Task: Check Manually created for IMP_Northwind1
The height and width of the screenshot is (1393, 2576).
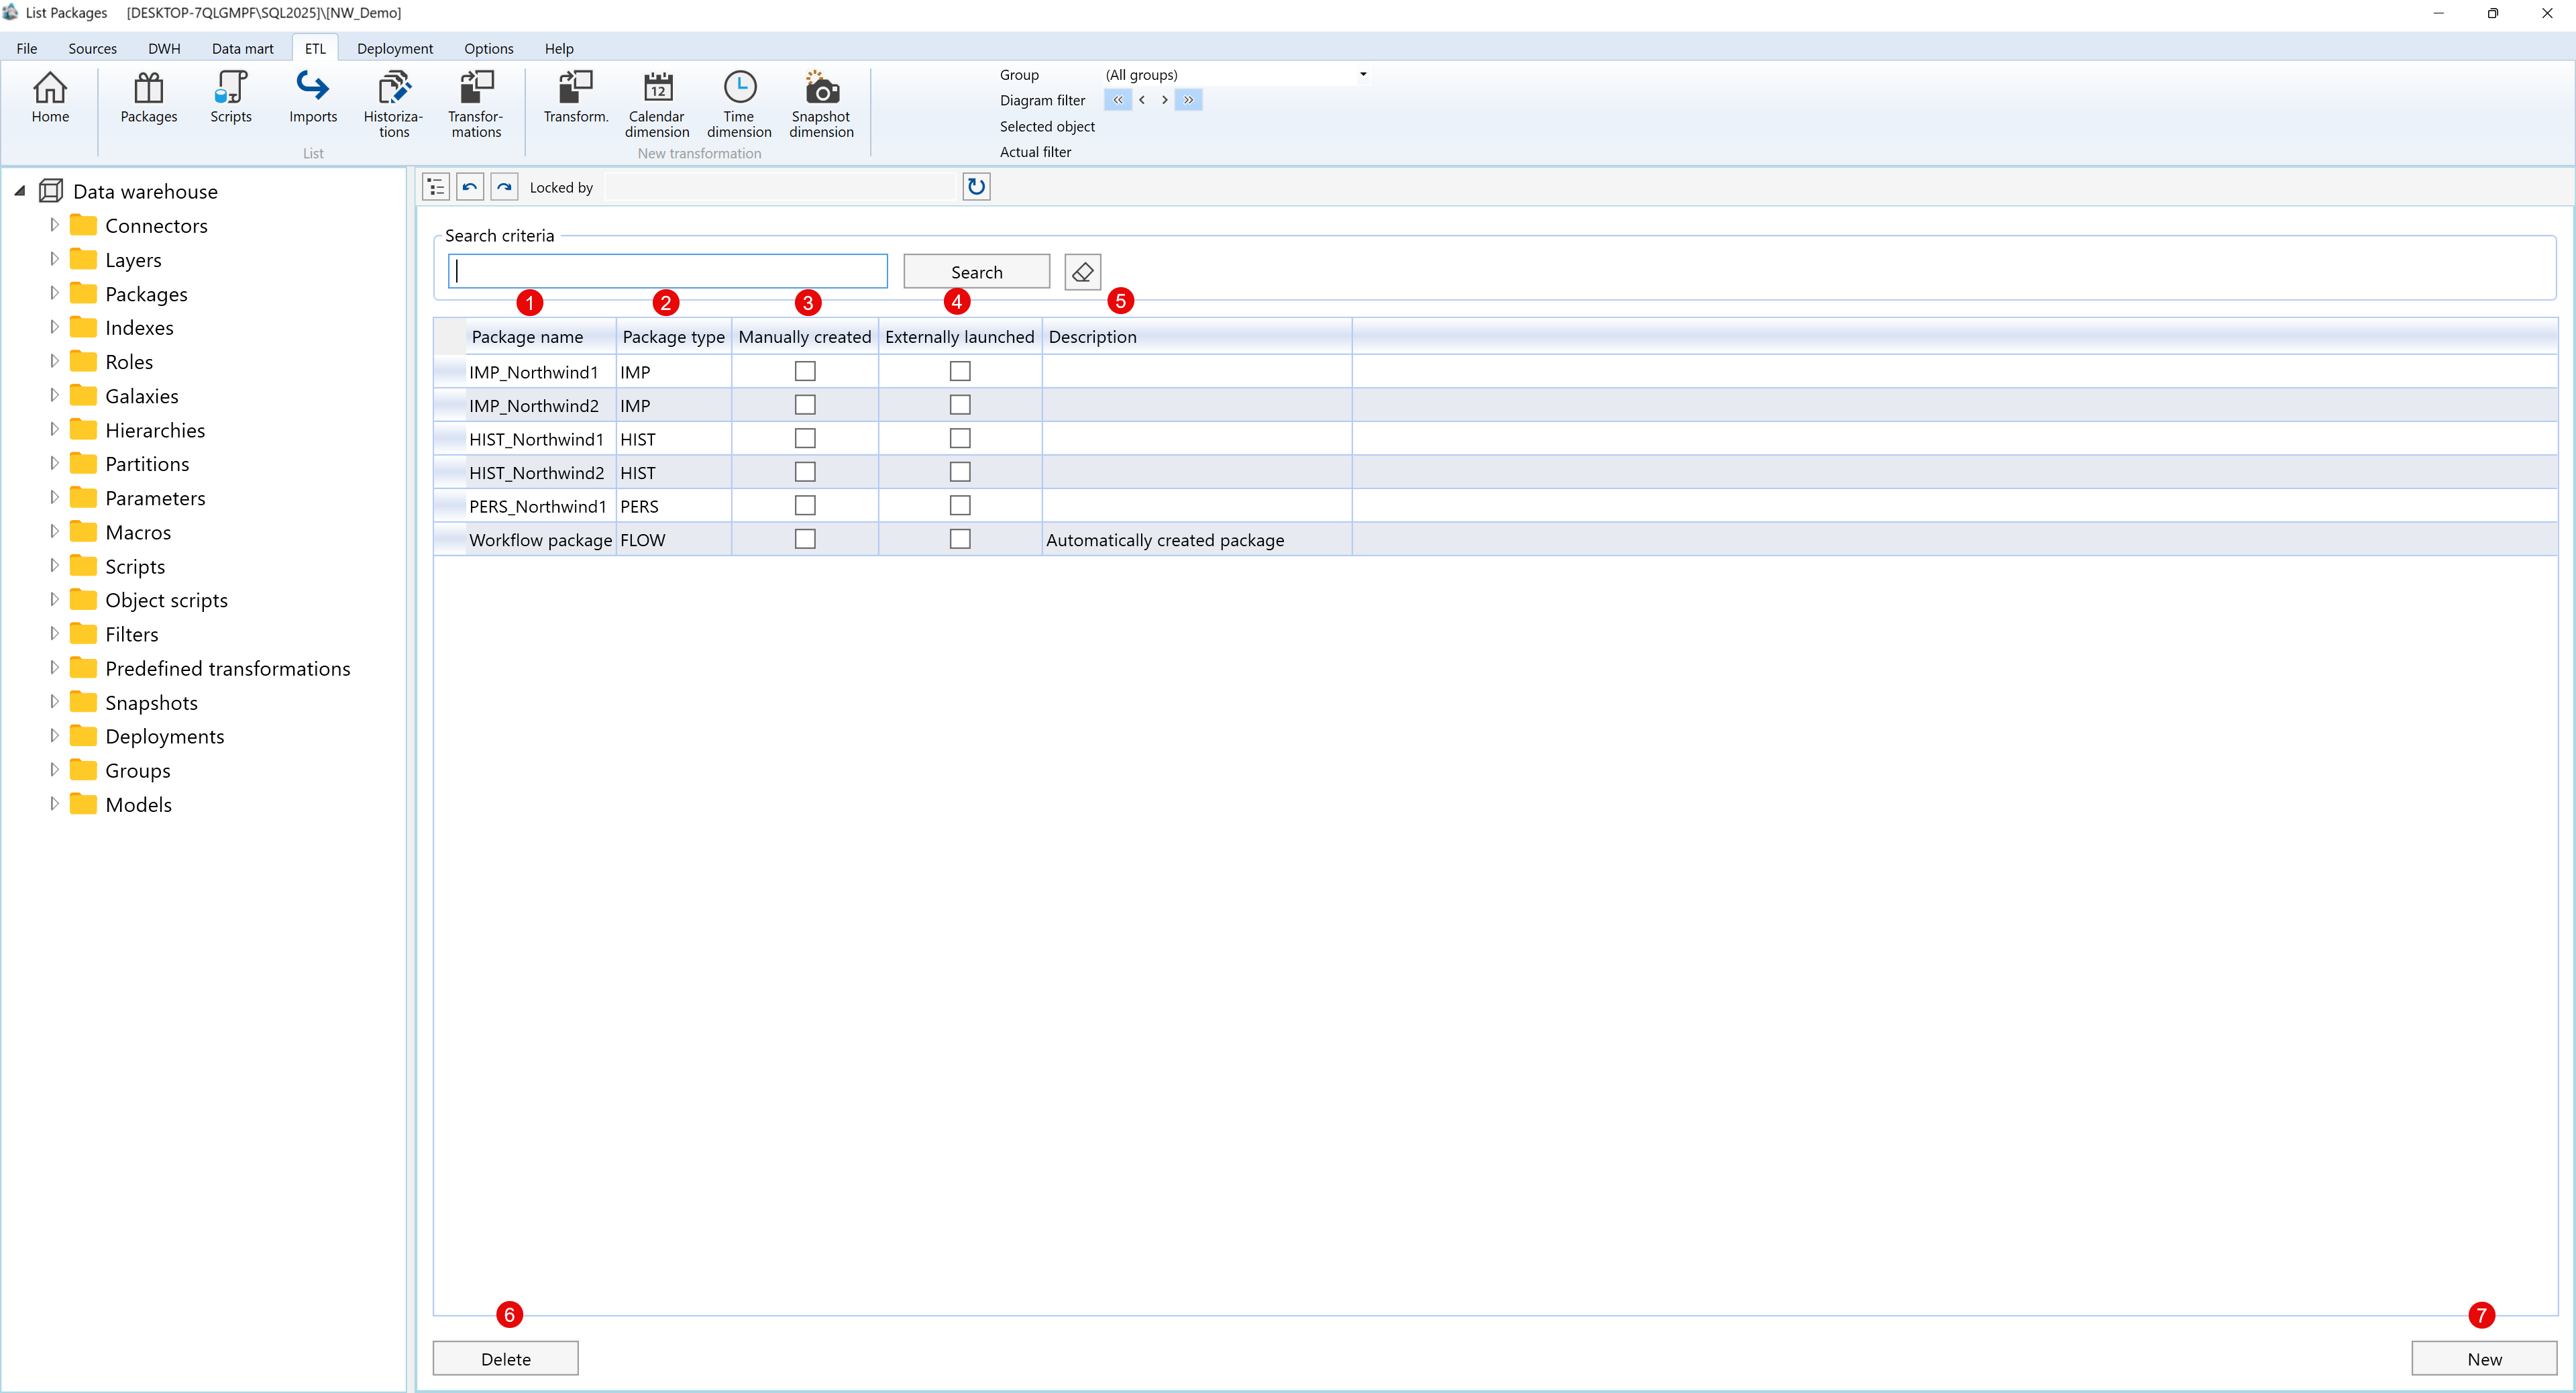Action: [804, 372]
